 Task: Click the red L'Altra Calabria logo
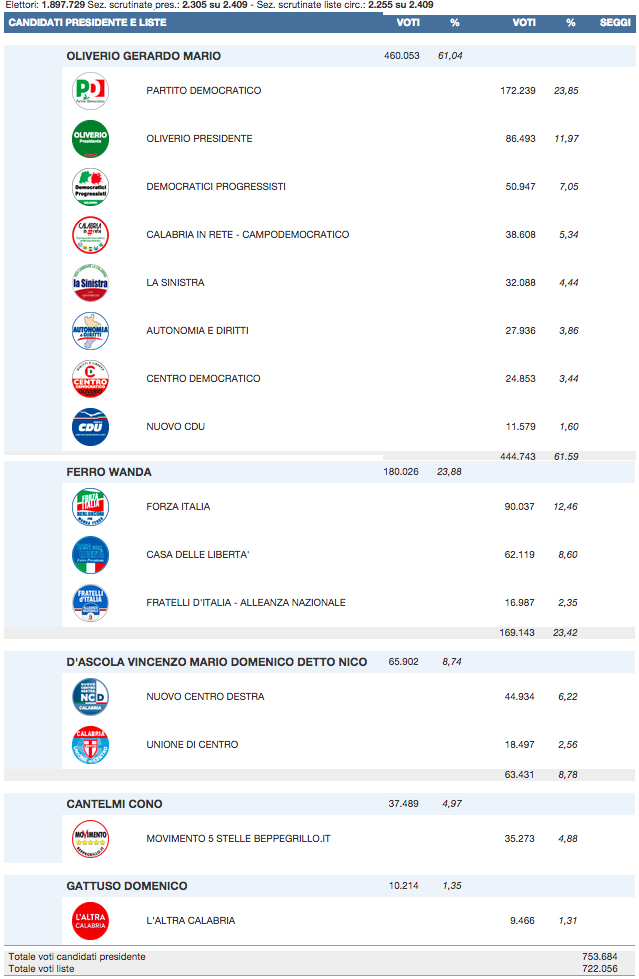pos(90,920)
